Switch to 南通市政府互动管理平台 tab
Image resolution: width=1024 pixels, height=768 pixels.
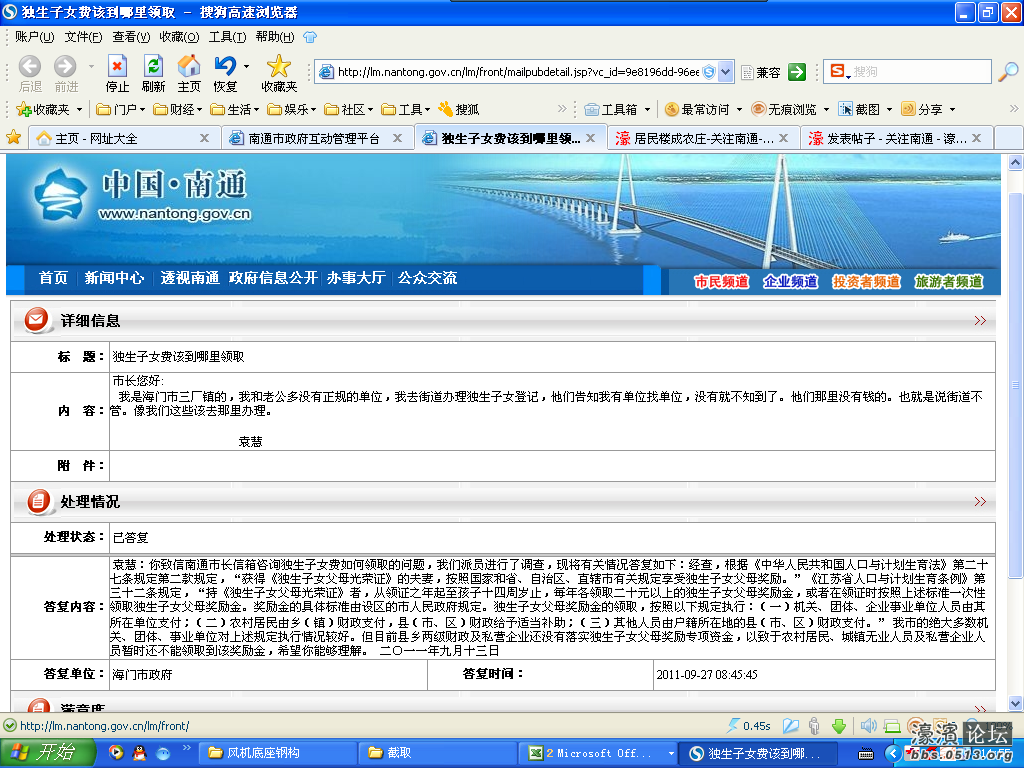point(315,138)
